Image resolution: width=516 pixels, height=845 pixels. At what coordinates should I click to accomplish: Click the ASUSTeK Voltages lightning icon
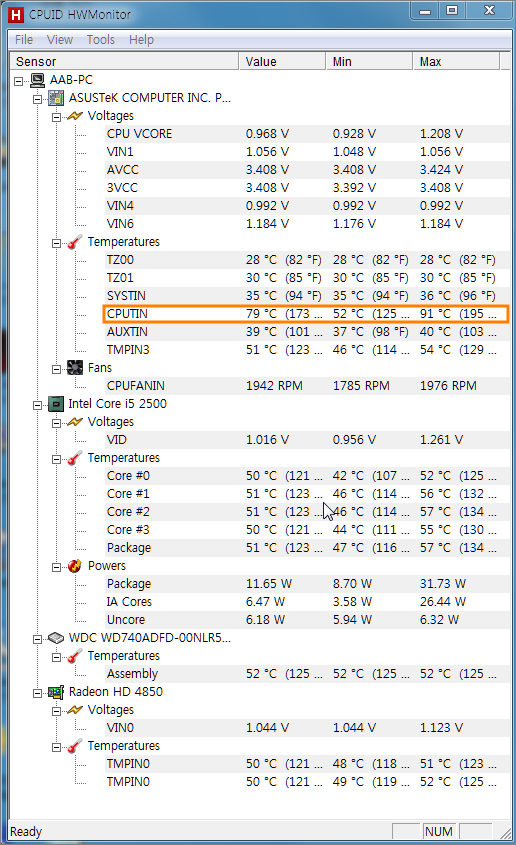[x=75, y=116]
